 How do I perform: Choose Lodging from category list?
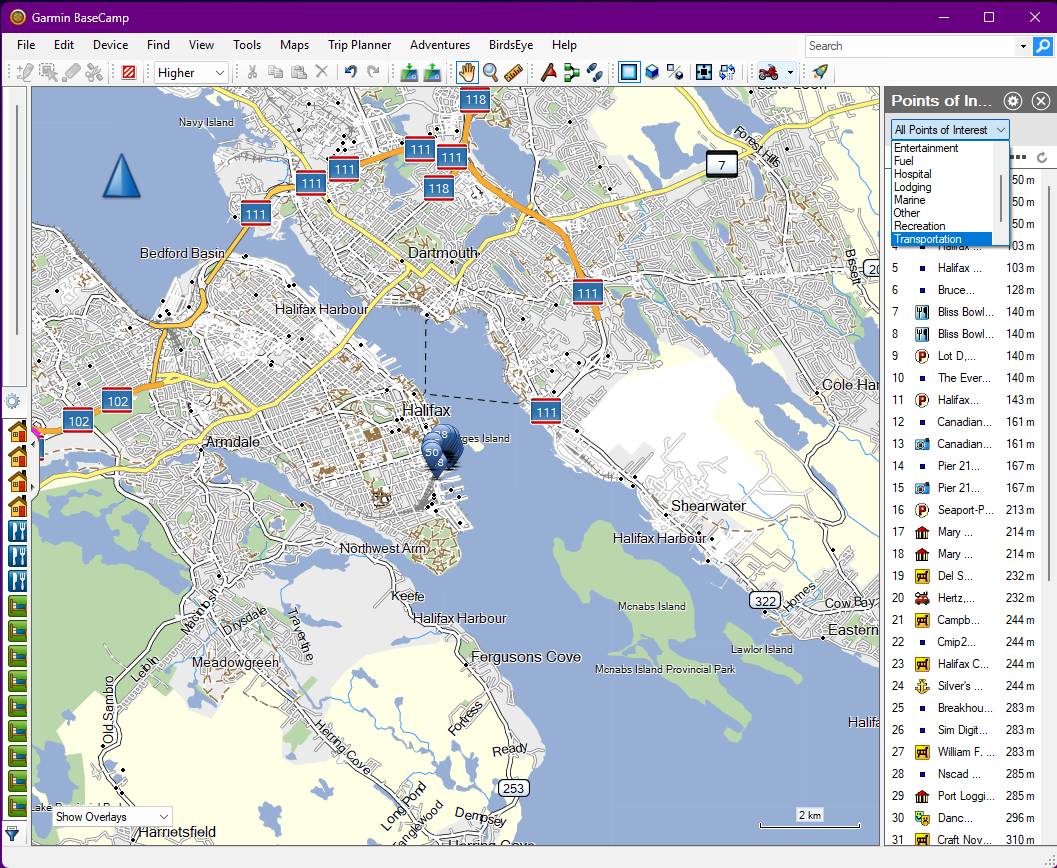941,187
